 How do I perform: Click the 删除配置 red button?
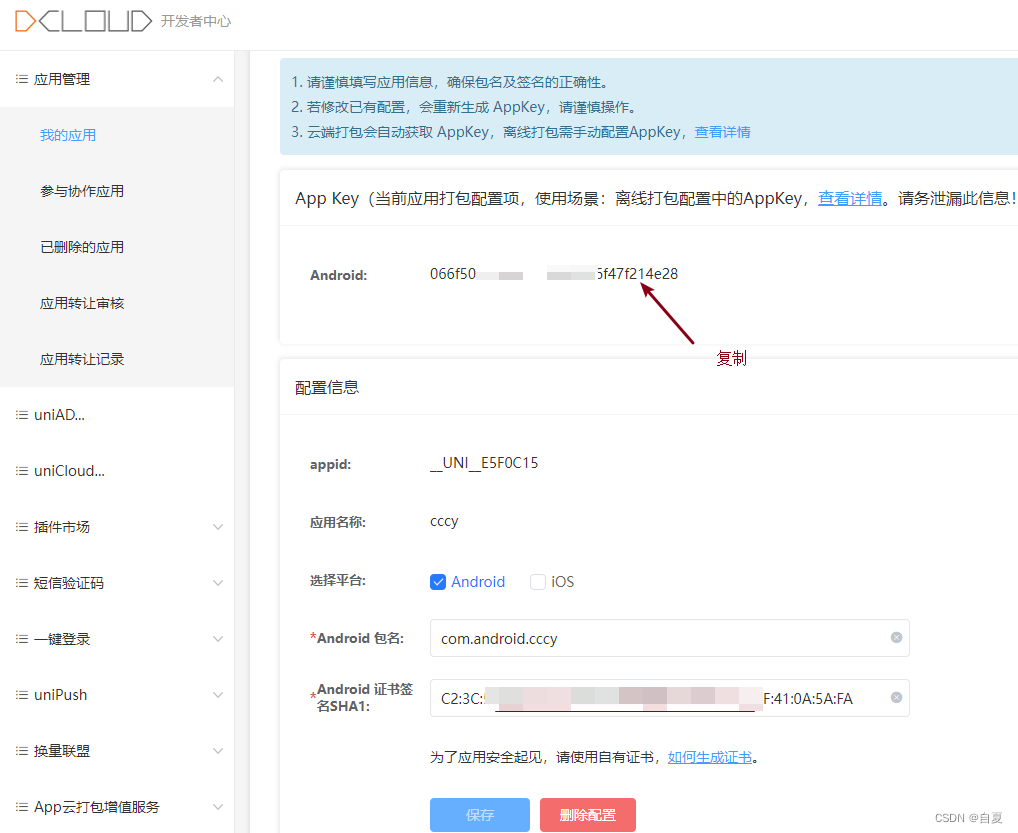(x=587, y=815)
